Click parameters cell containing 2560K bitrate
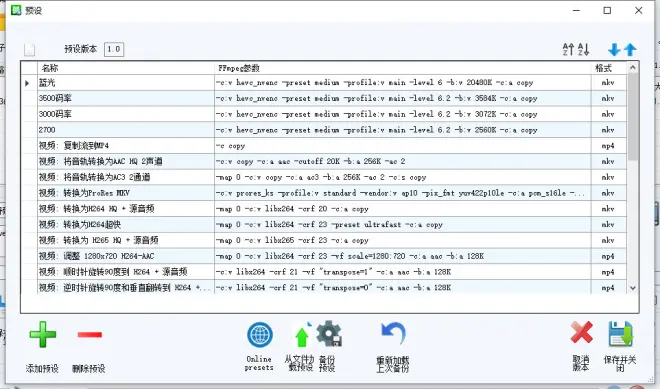The height and width of the screenshot is (389, 660). tap(402, 130)
